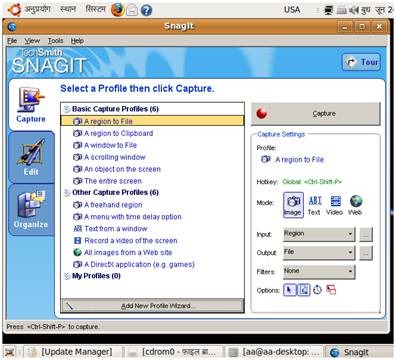Select Image capture mode

tap(293, 205)
